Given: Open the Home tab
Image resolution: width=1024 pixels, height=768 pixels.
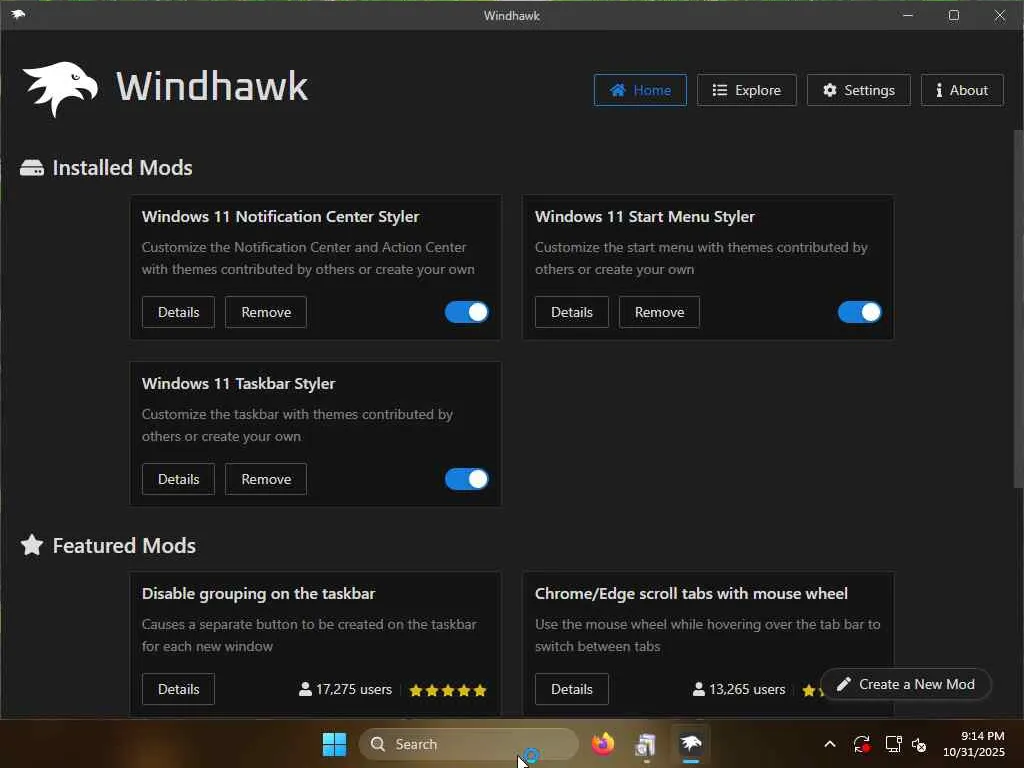Looking at the screenshot, I should (640, 90).
